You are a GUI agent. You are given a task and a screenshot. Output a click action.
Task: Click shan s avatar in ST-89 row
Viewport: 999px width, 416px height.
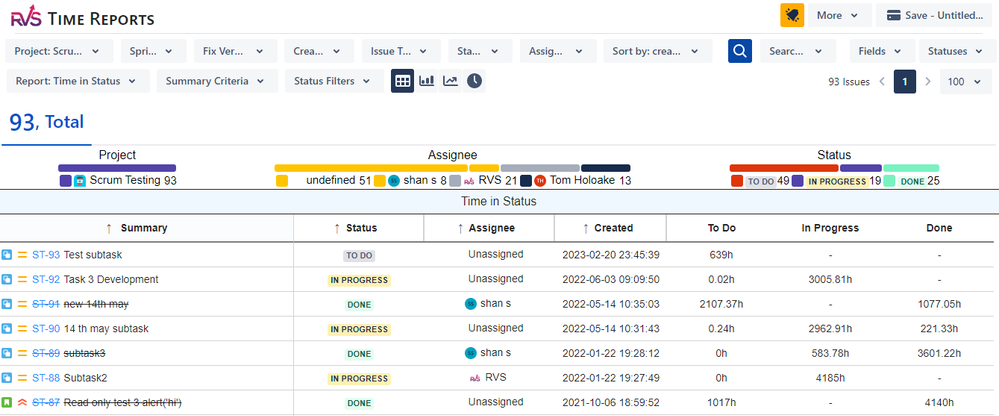coord(471,353)
